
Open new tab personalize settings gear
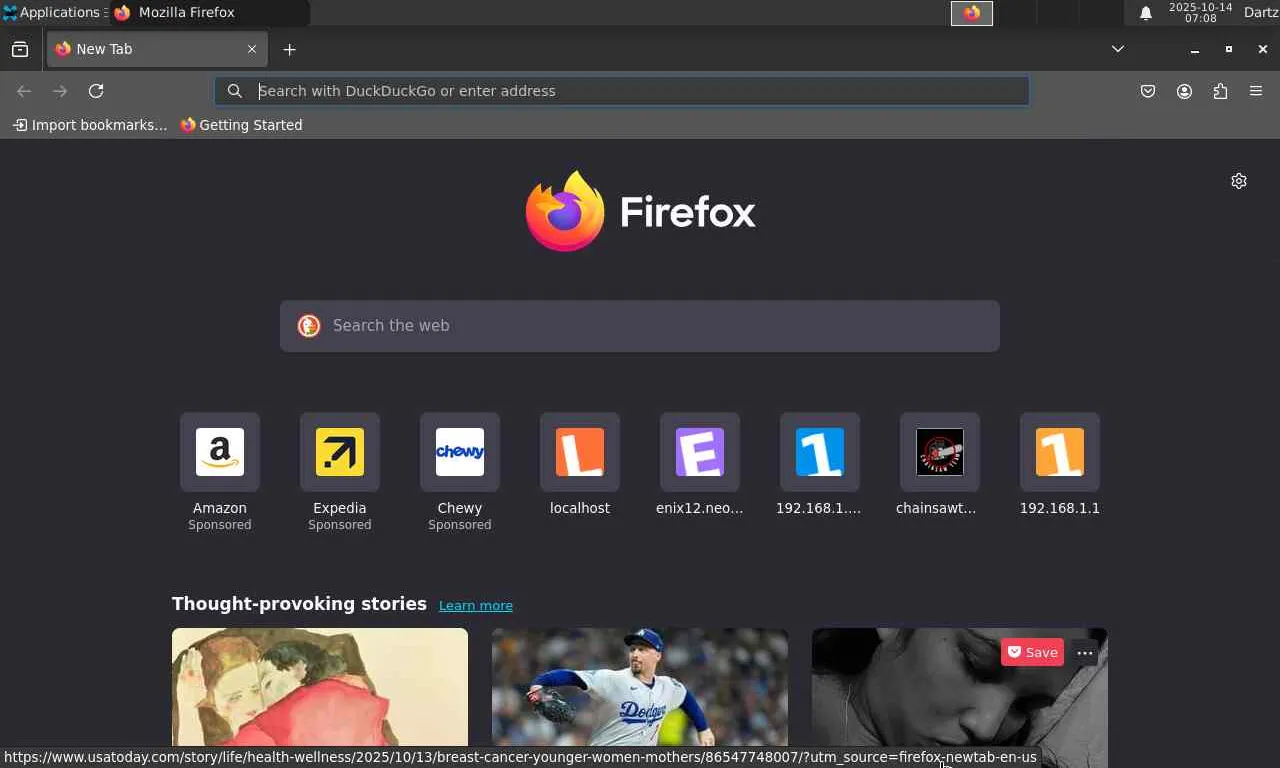pyautogui.click(x=1239, y=181)
